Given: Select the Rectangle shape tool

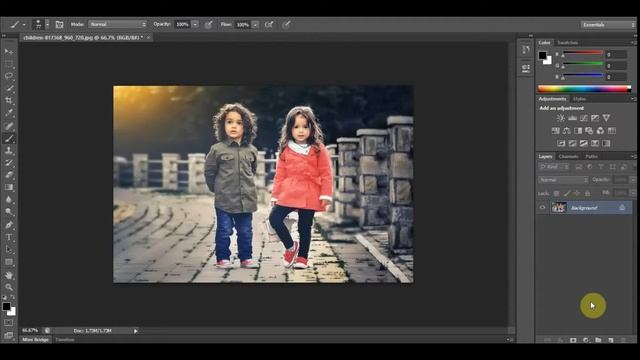Looking at the screenshot, I should click(x=9, y=262).
